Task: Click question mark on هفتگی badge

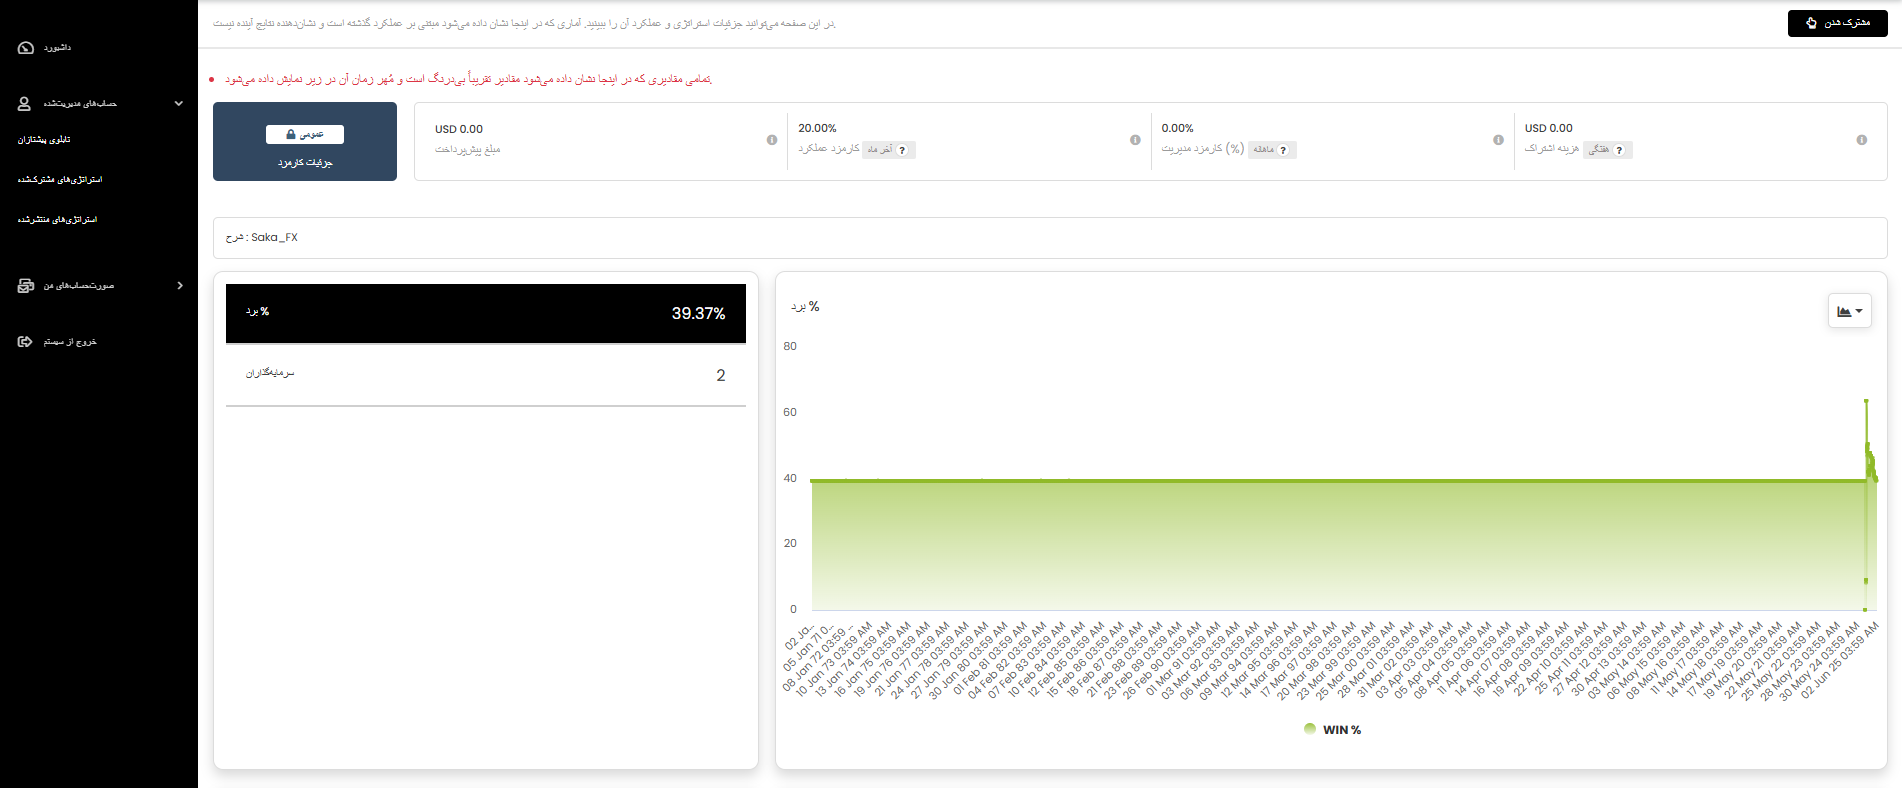Action: click(x=1619, y=150)
